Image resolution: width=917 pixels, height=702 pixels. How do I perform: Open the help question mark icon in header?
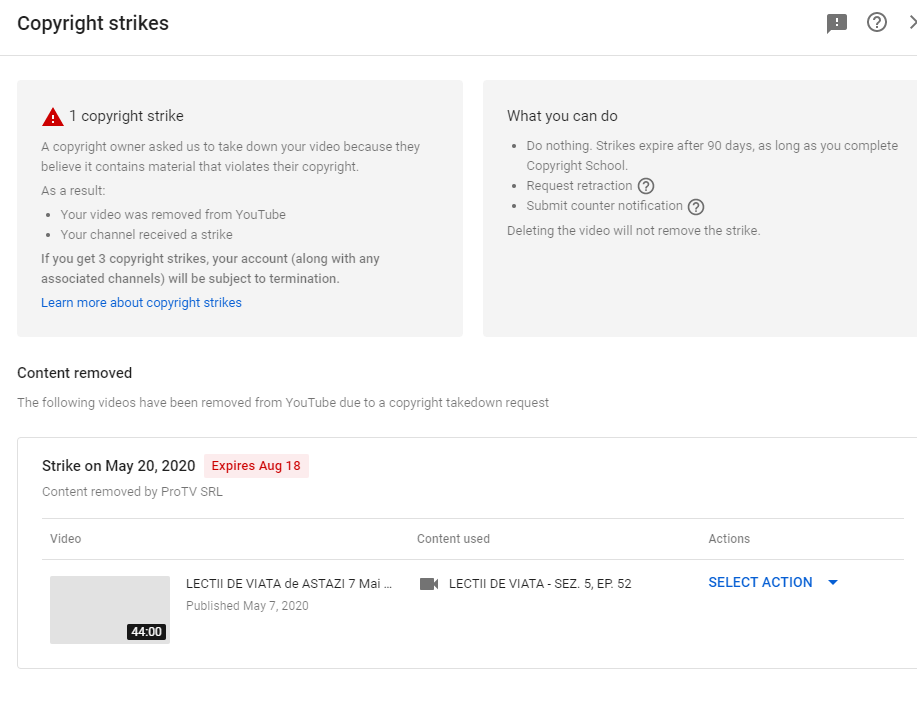coord(877,23)
